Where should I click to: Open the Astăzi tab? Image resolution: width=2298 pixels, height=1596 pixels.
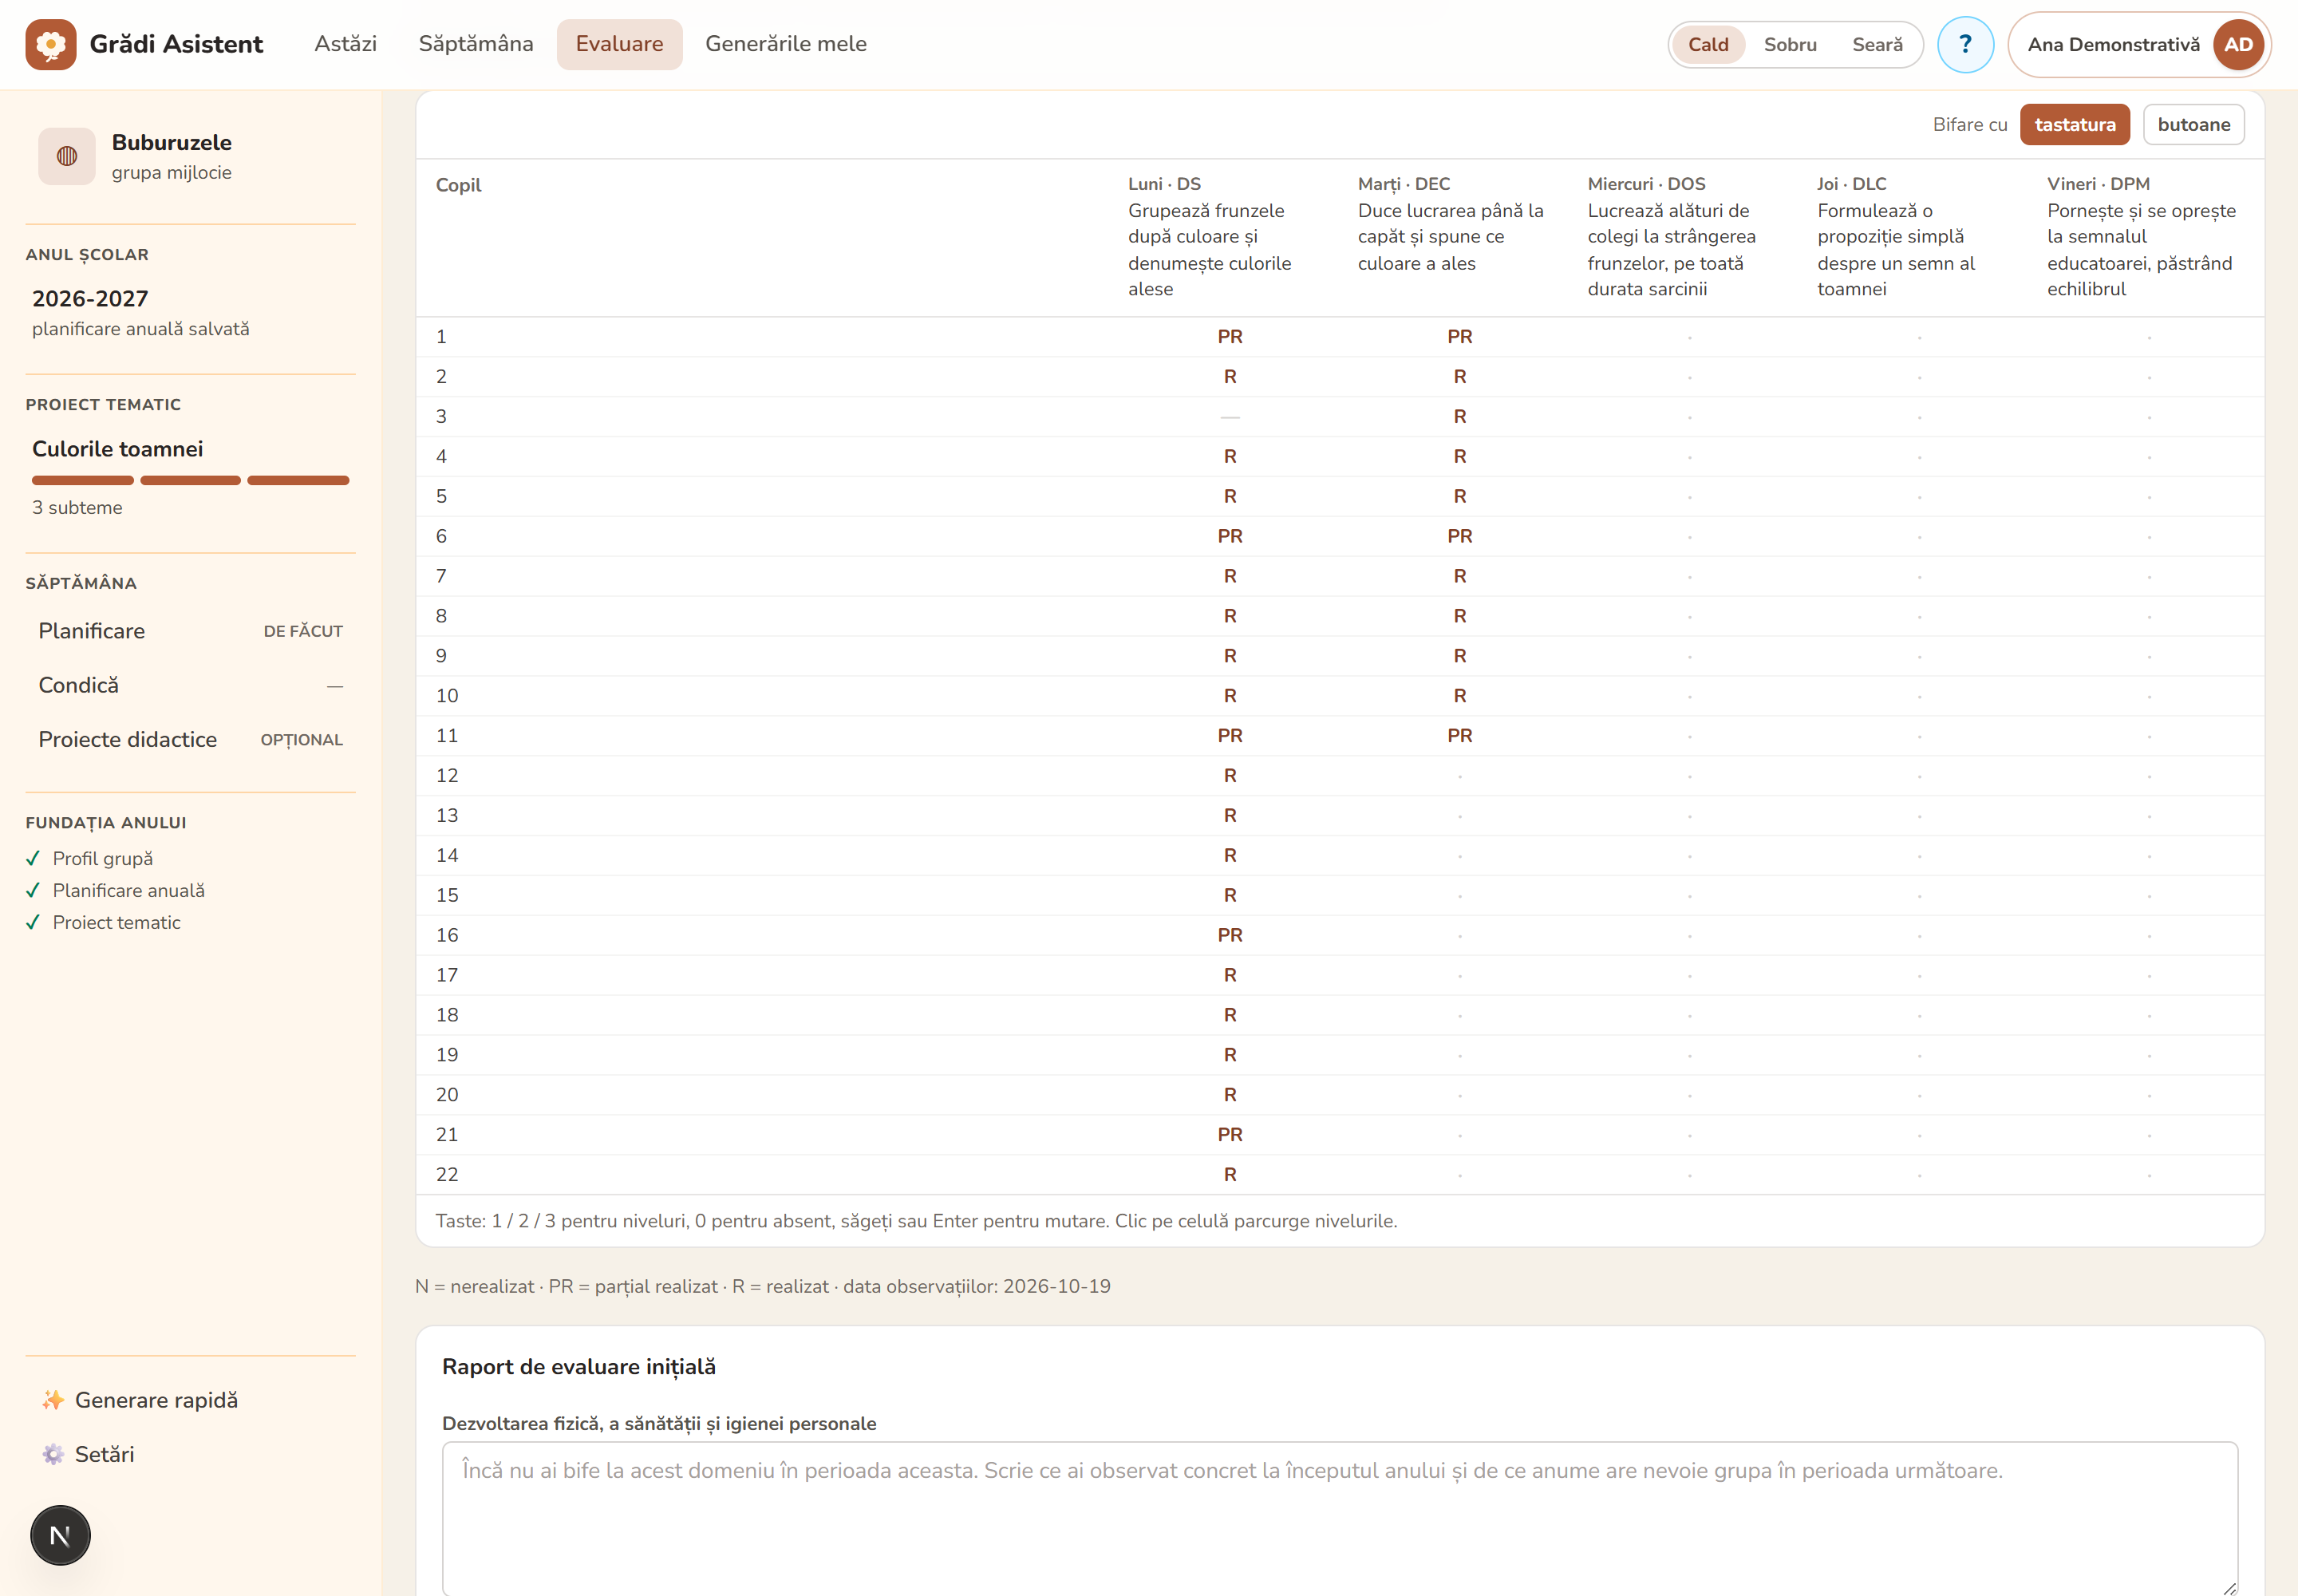[345, 44]
